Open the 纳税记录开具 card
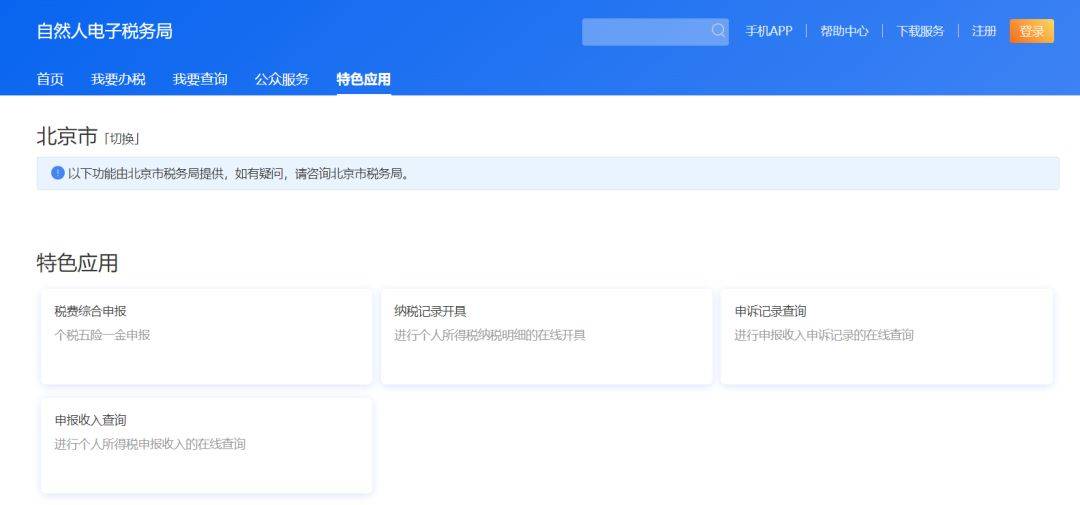This screenshot has height=505, width=1080. (546, 336)
